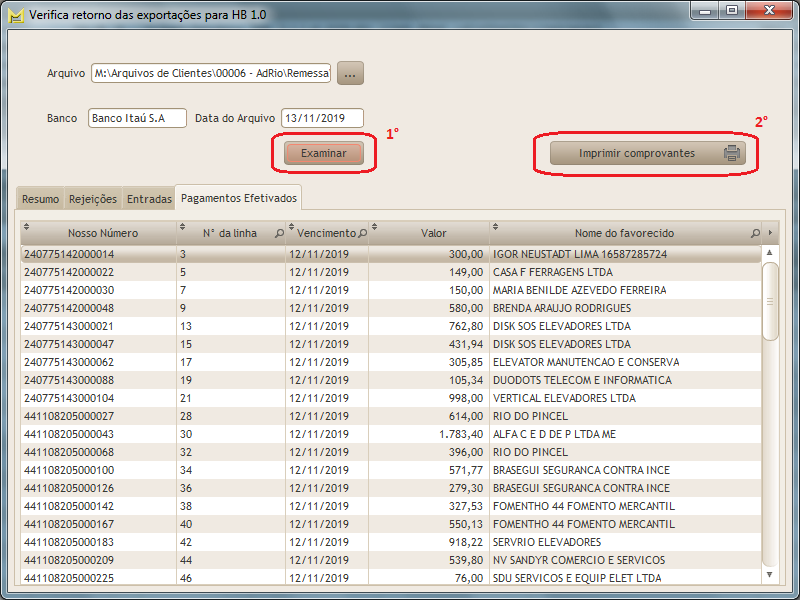
Task: Click the printer icon on Imprimir comprovantes
Action: [x=732, y=154]
